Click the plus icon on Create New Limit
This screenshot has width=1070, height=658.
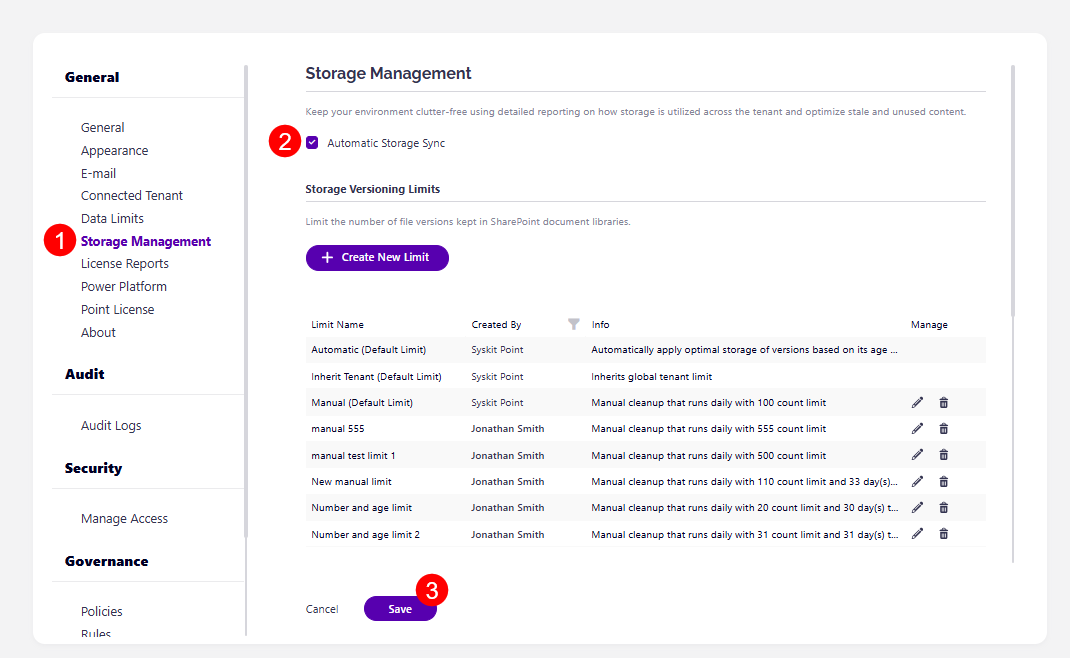pyautogui.click(x=327, y=257)
